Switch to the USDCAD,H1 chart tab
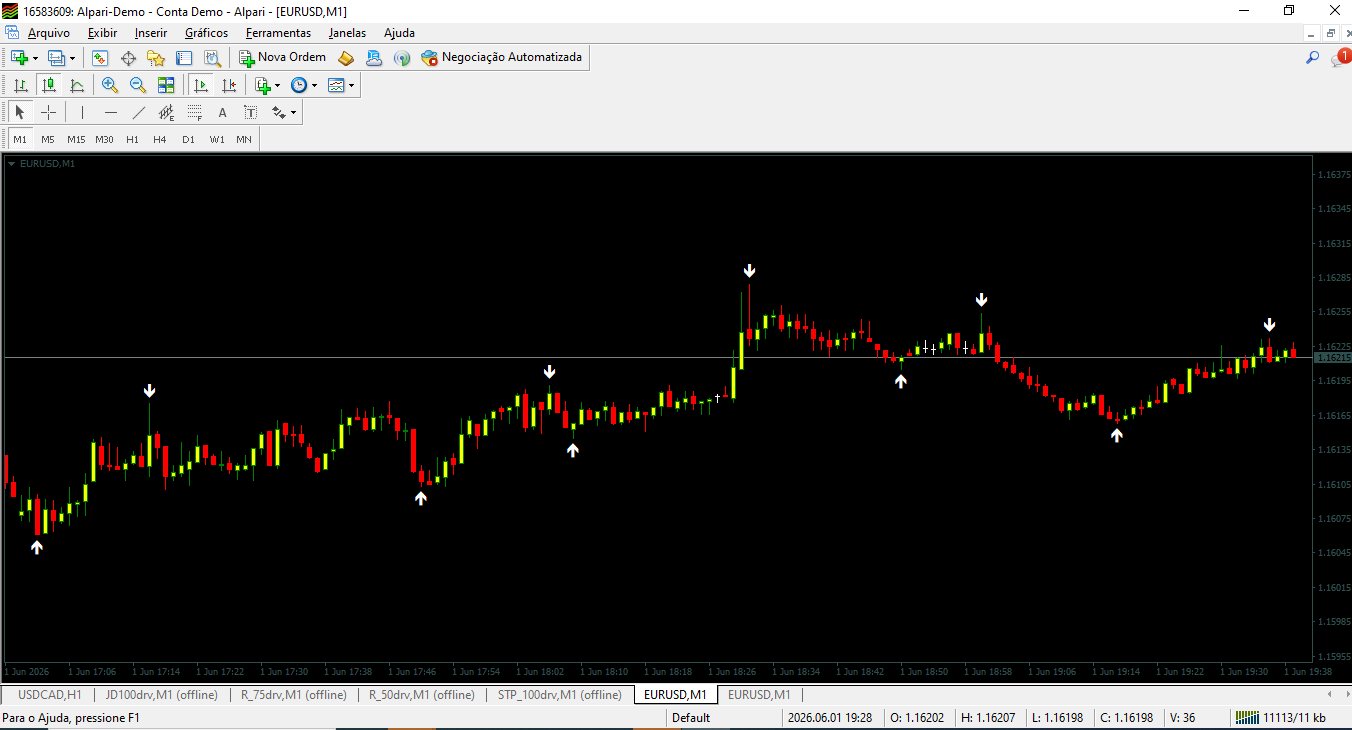Screen dimensions: 1352x730 pyautogui.click(x=50, y=695)
